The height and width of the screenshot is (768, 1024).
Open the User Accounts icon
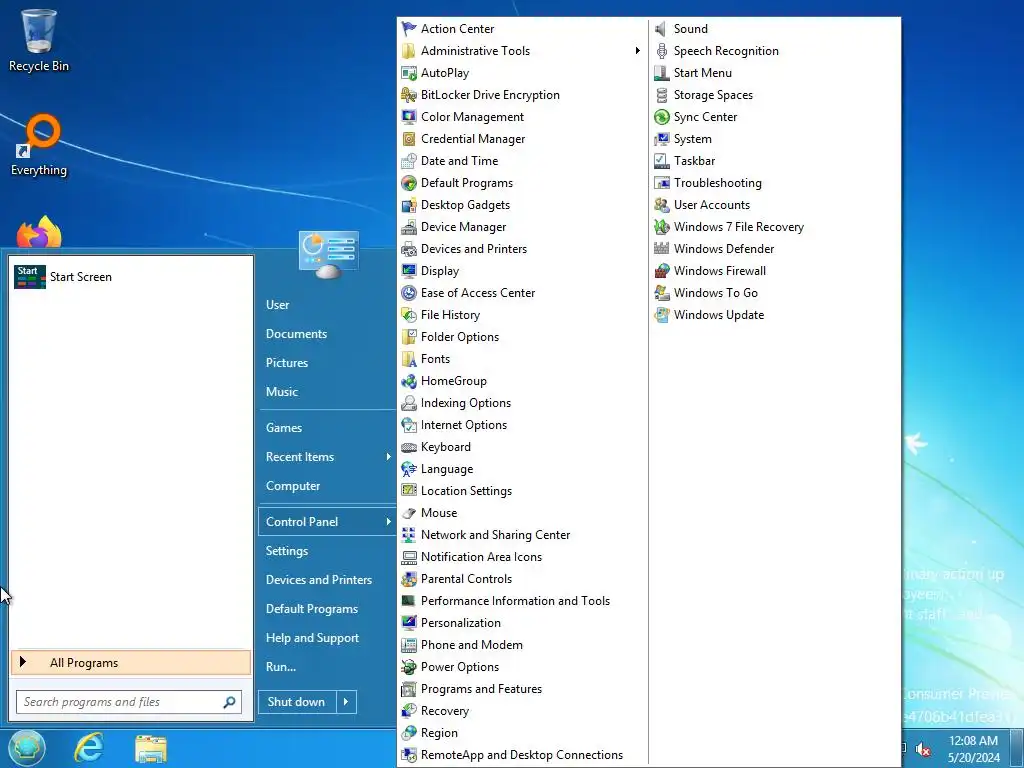(x=662, y=205)
